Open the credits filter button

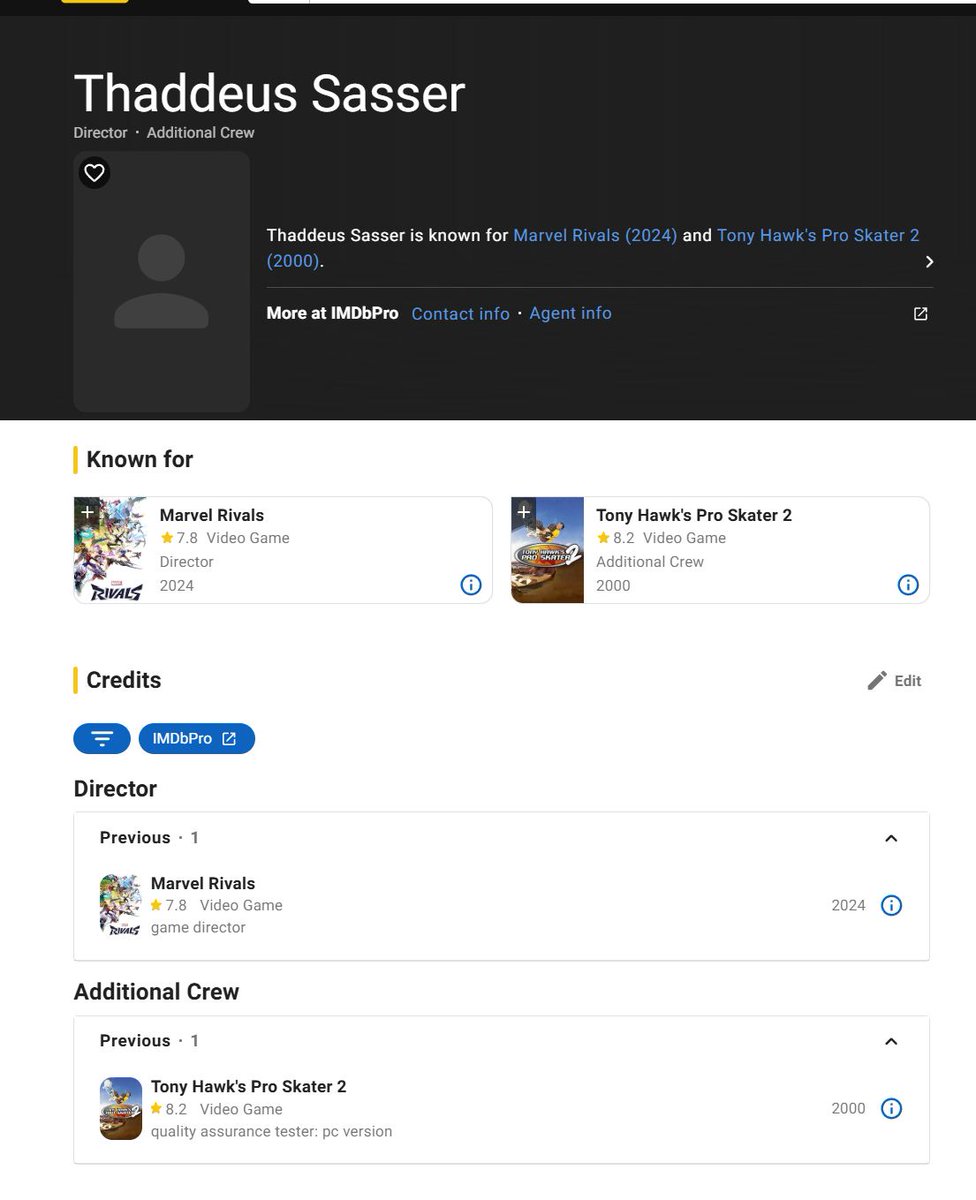pos(102,738)
